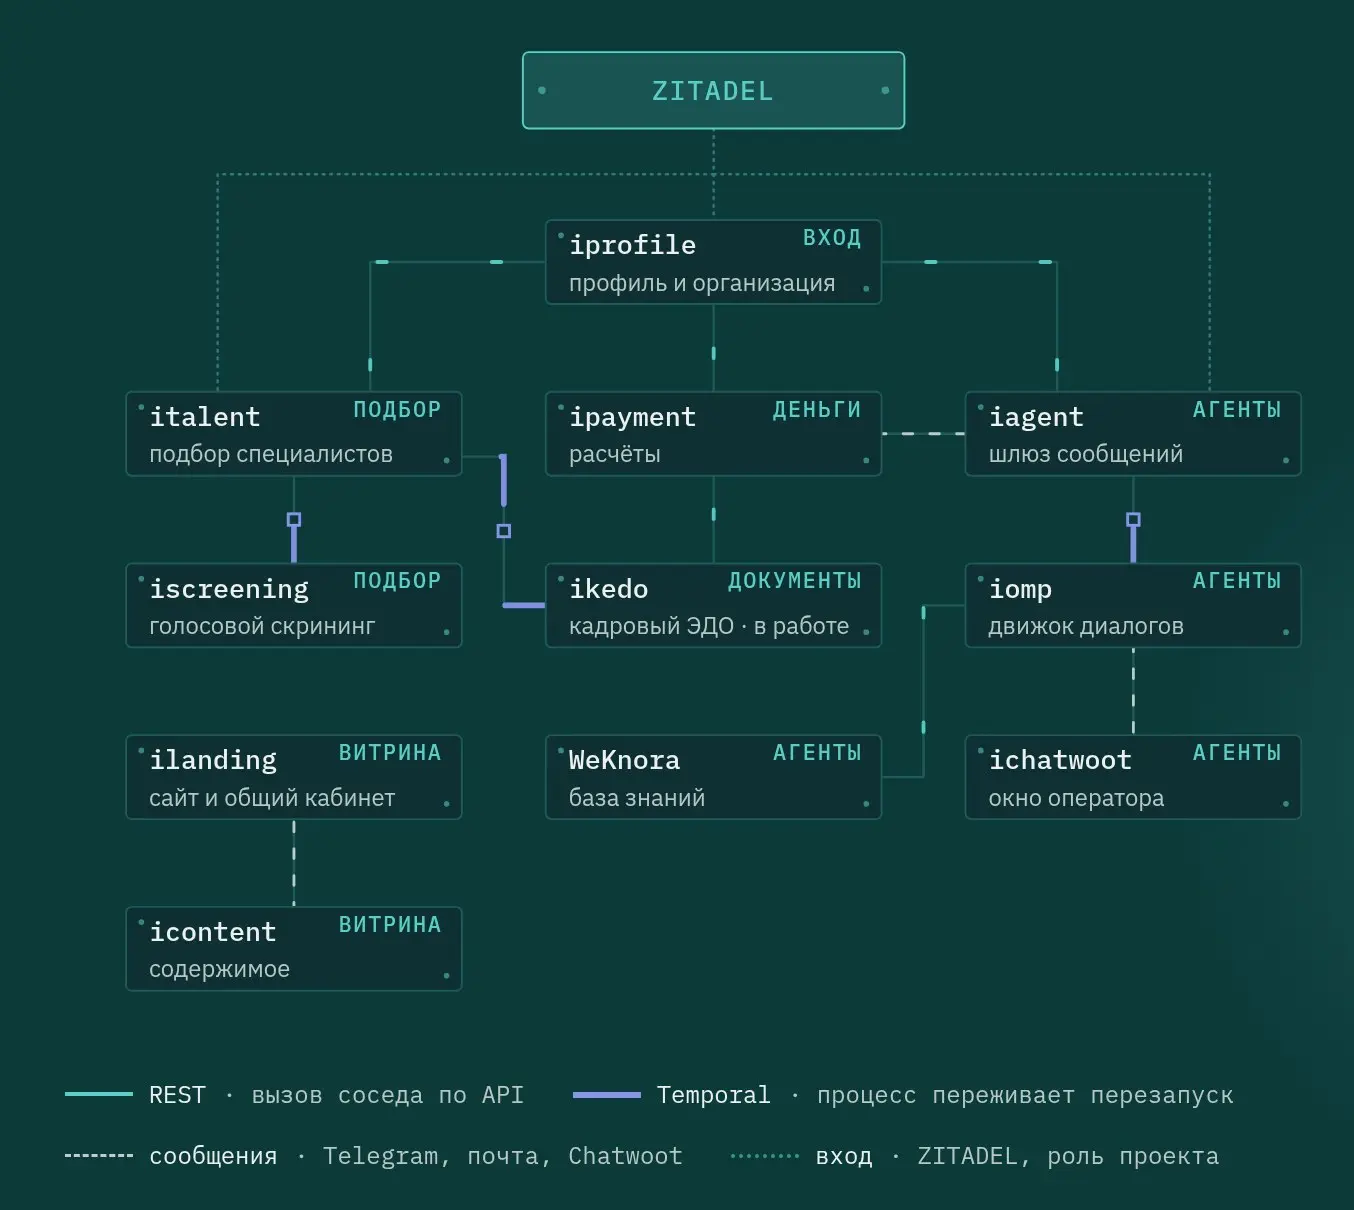This screenshot has width=1354, height=1210.
Task: Click the square marker between italent and iscreening
Action: click(x=294, y=520)
